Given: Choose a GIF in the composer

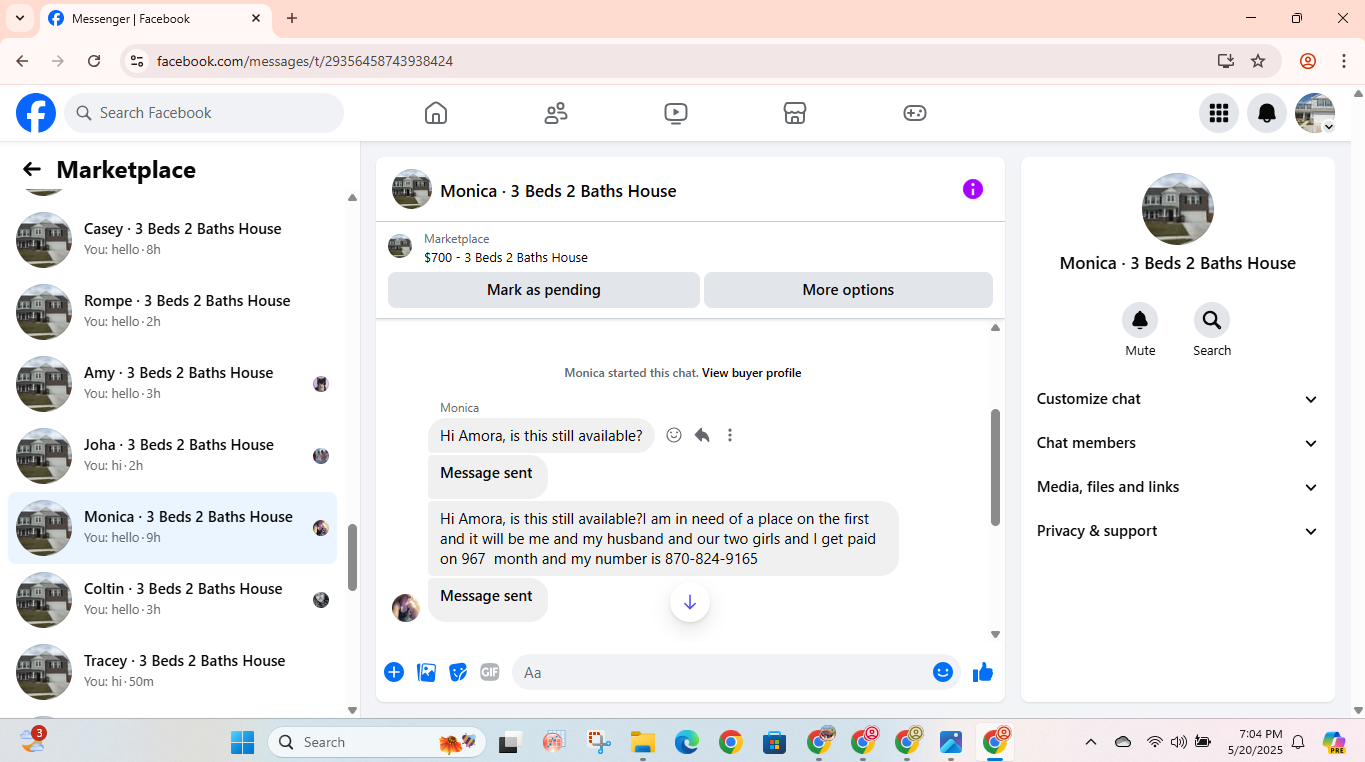Looking at the screenshot, I should [x=489, y=672].
